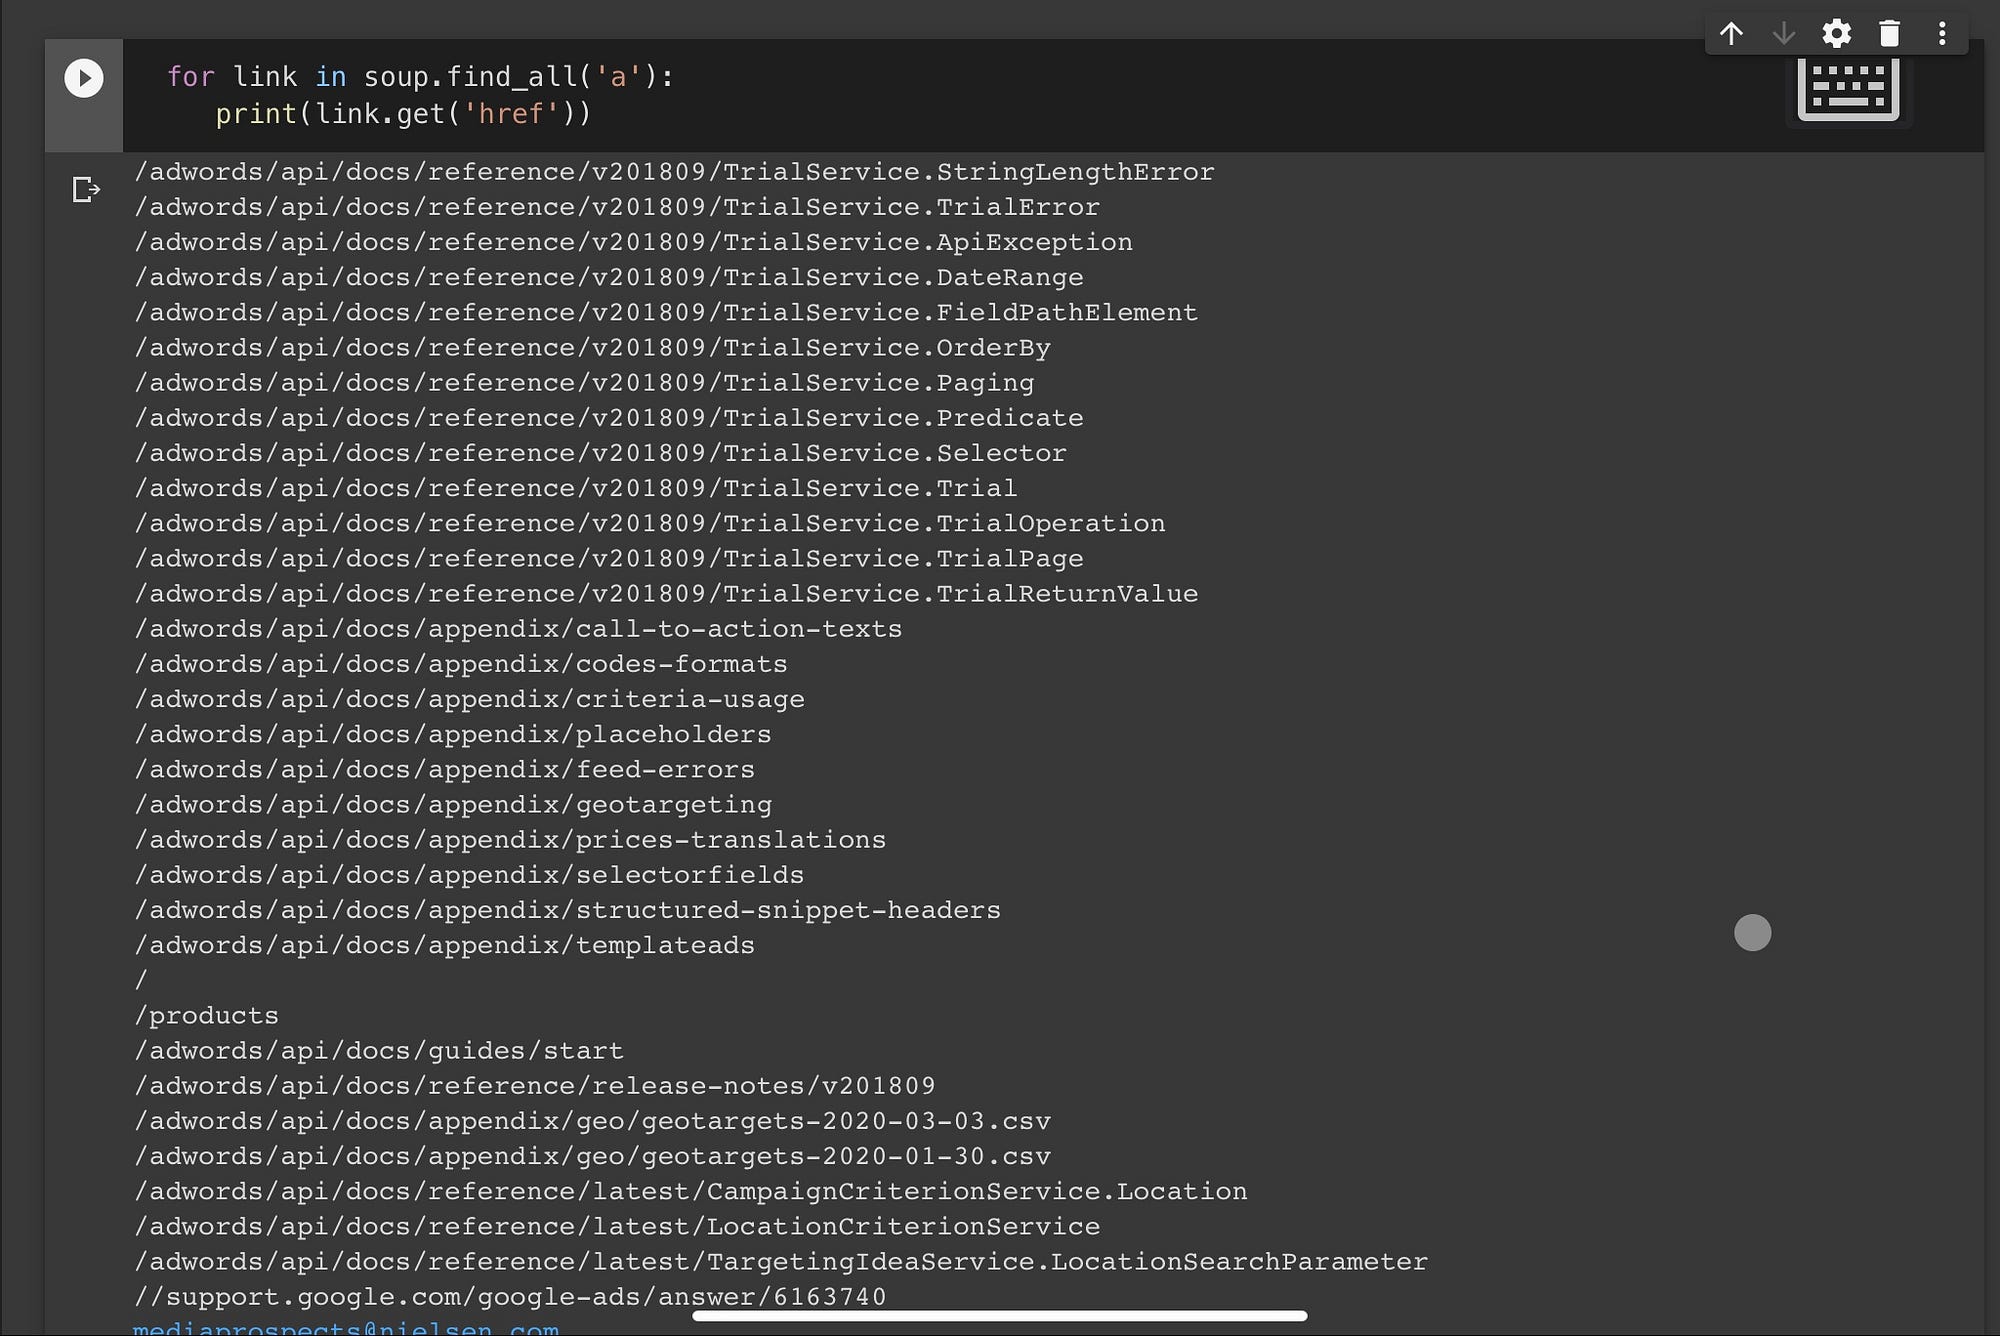
Task: Click output line TrialService.TrialPage
Action: pos(609,558)
